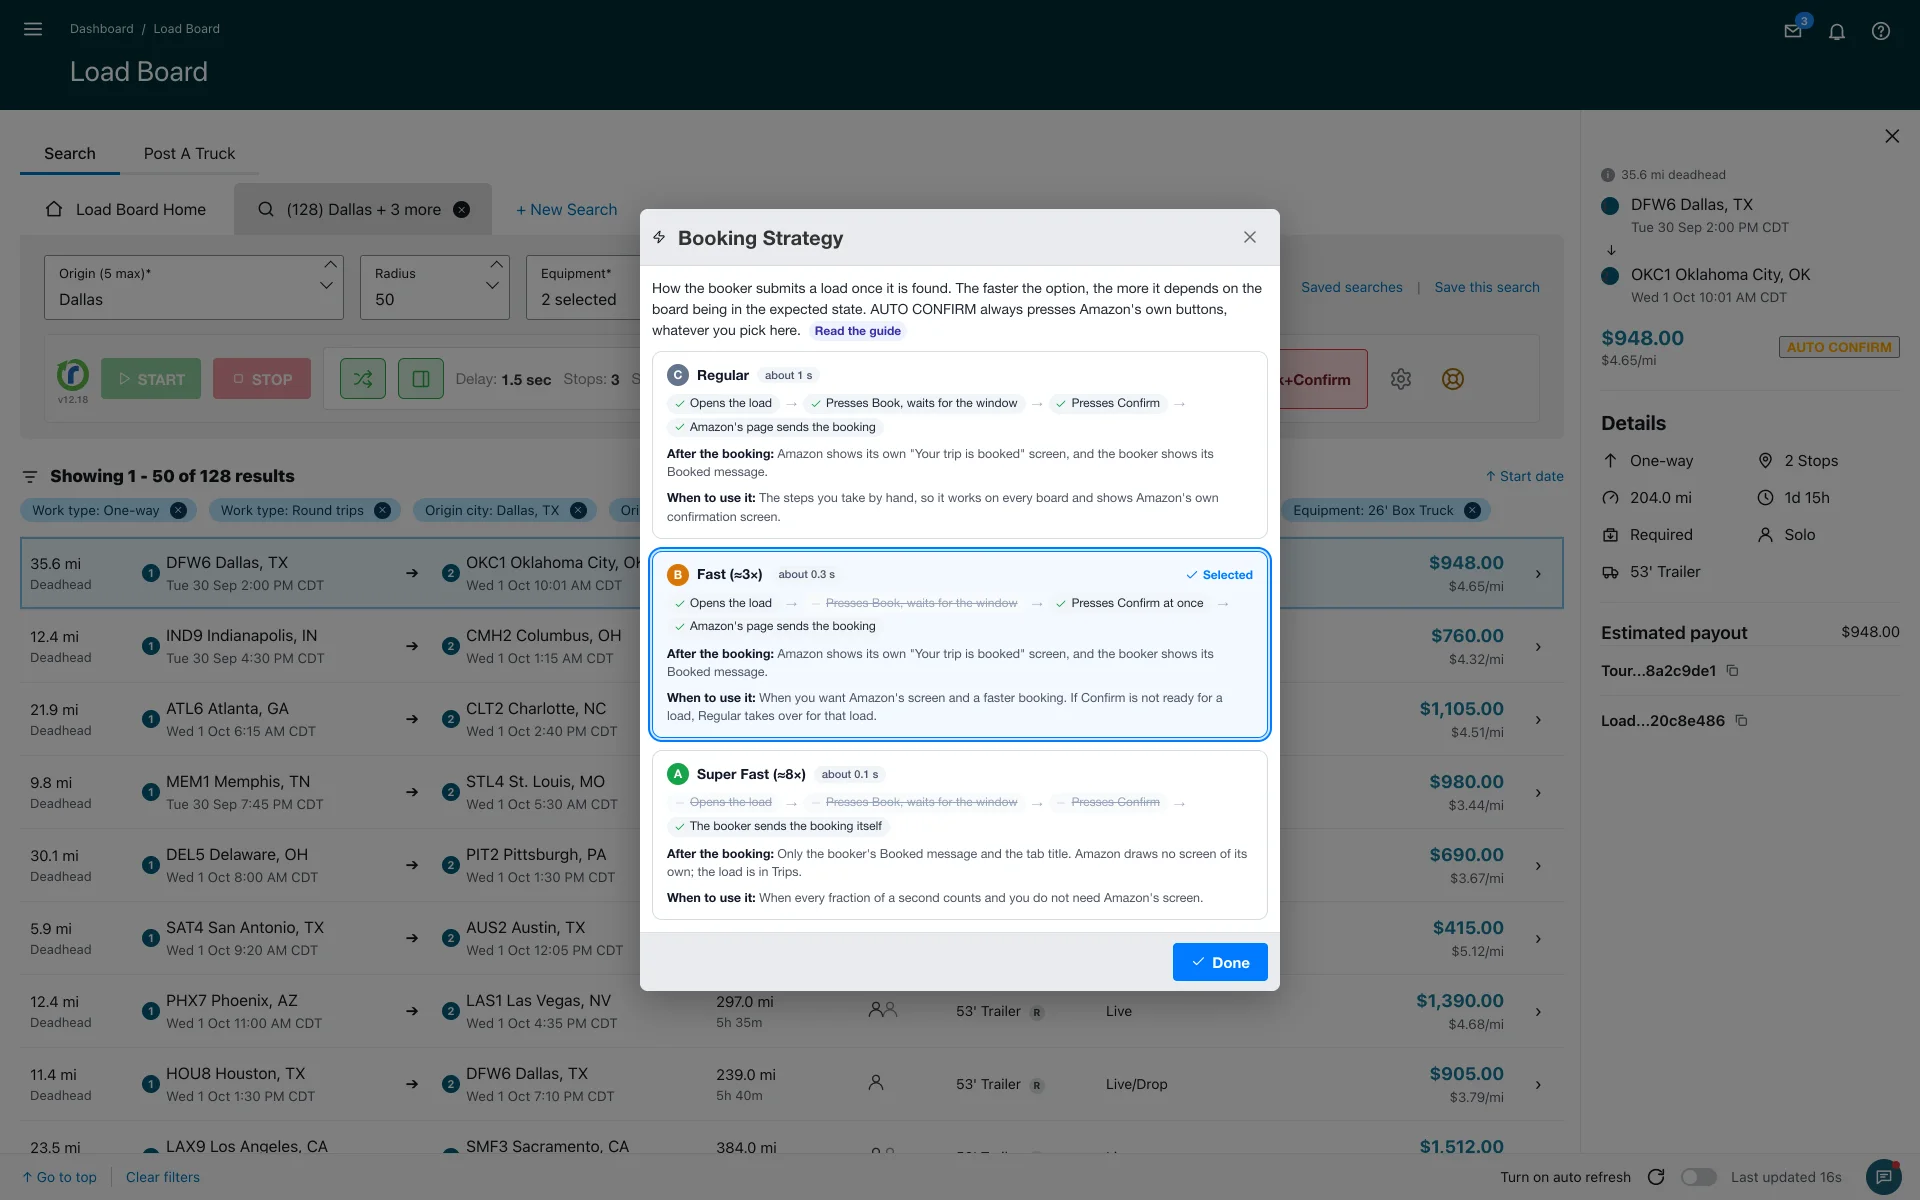Image resolution: width=1920 pixels, height=1200 pixels.
Task: Open the Radius dropdown showing 50
Action: [x=435, y=287]
